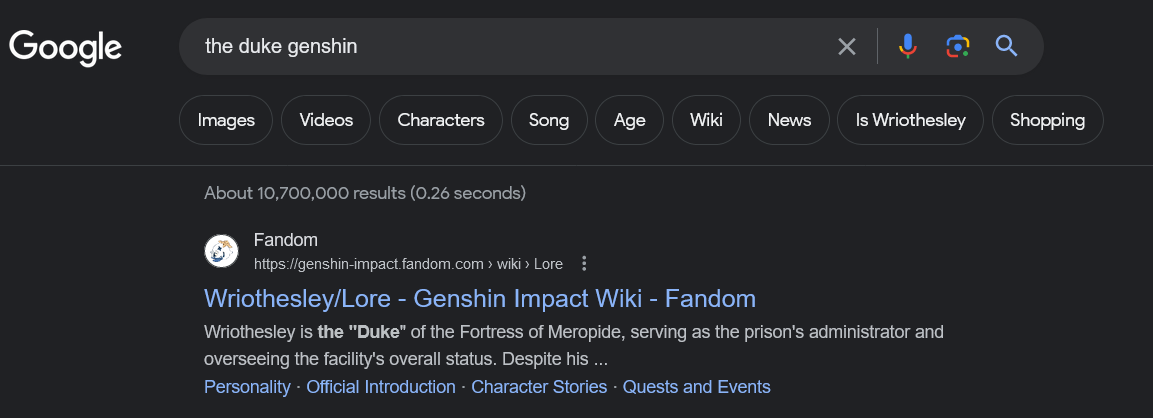This screenshot has height=418, width=1153.
Task: Open Google Lens image search
Action: click(957, 46)
